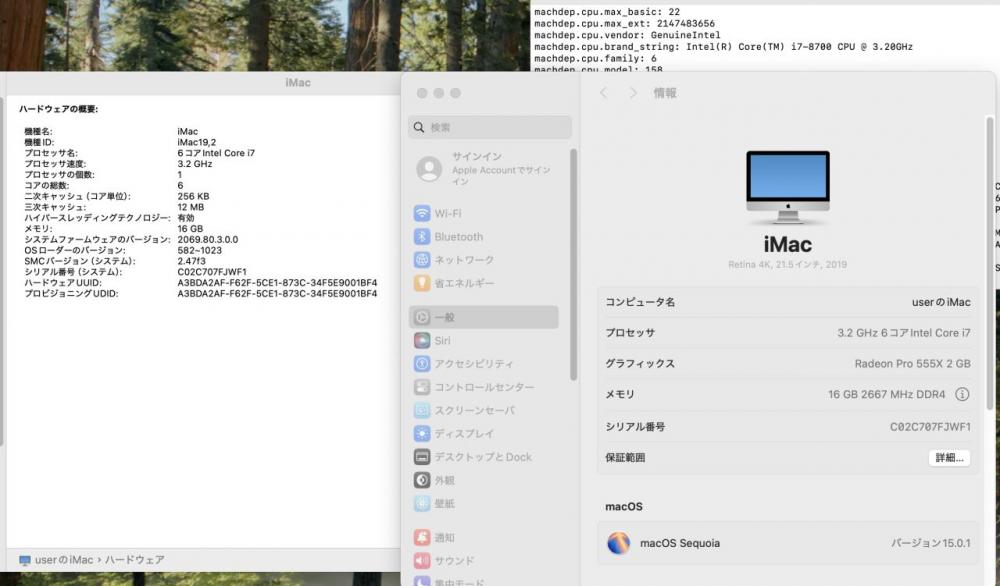The image size is (1000, 586).
Task: Click iMac19,2 model ID in System Information
Action: [x=196, y=142]
